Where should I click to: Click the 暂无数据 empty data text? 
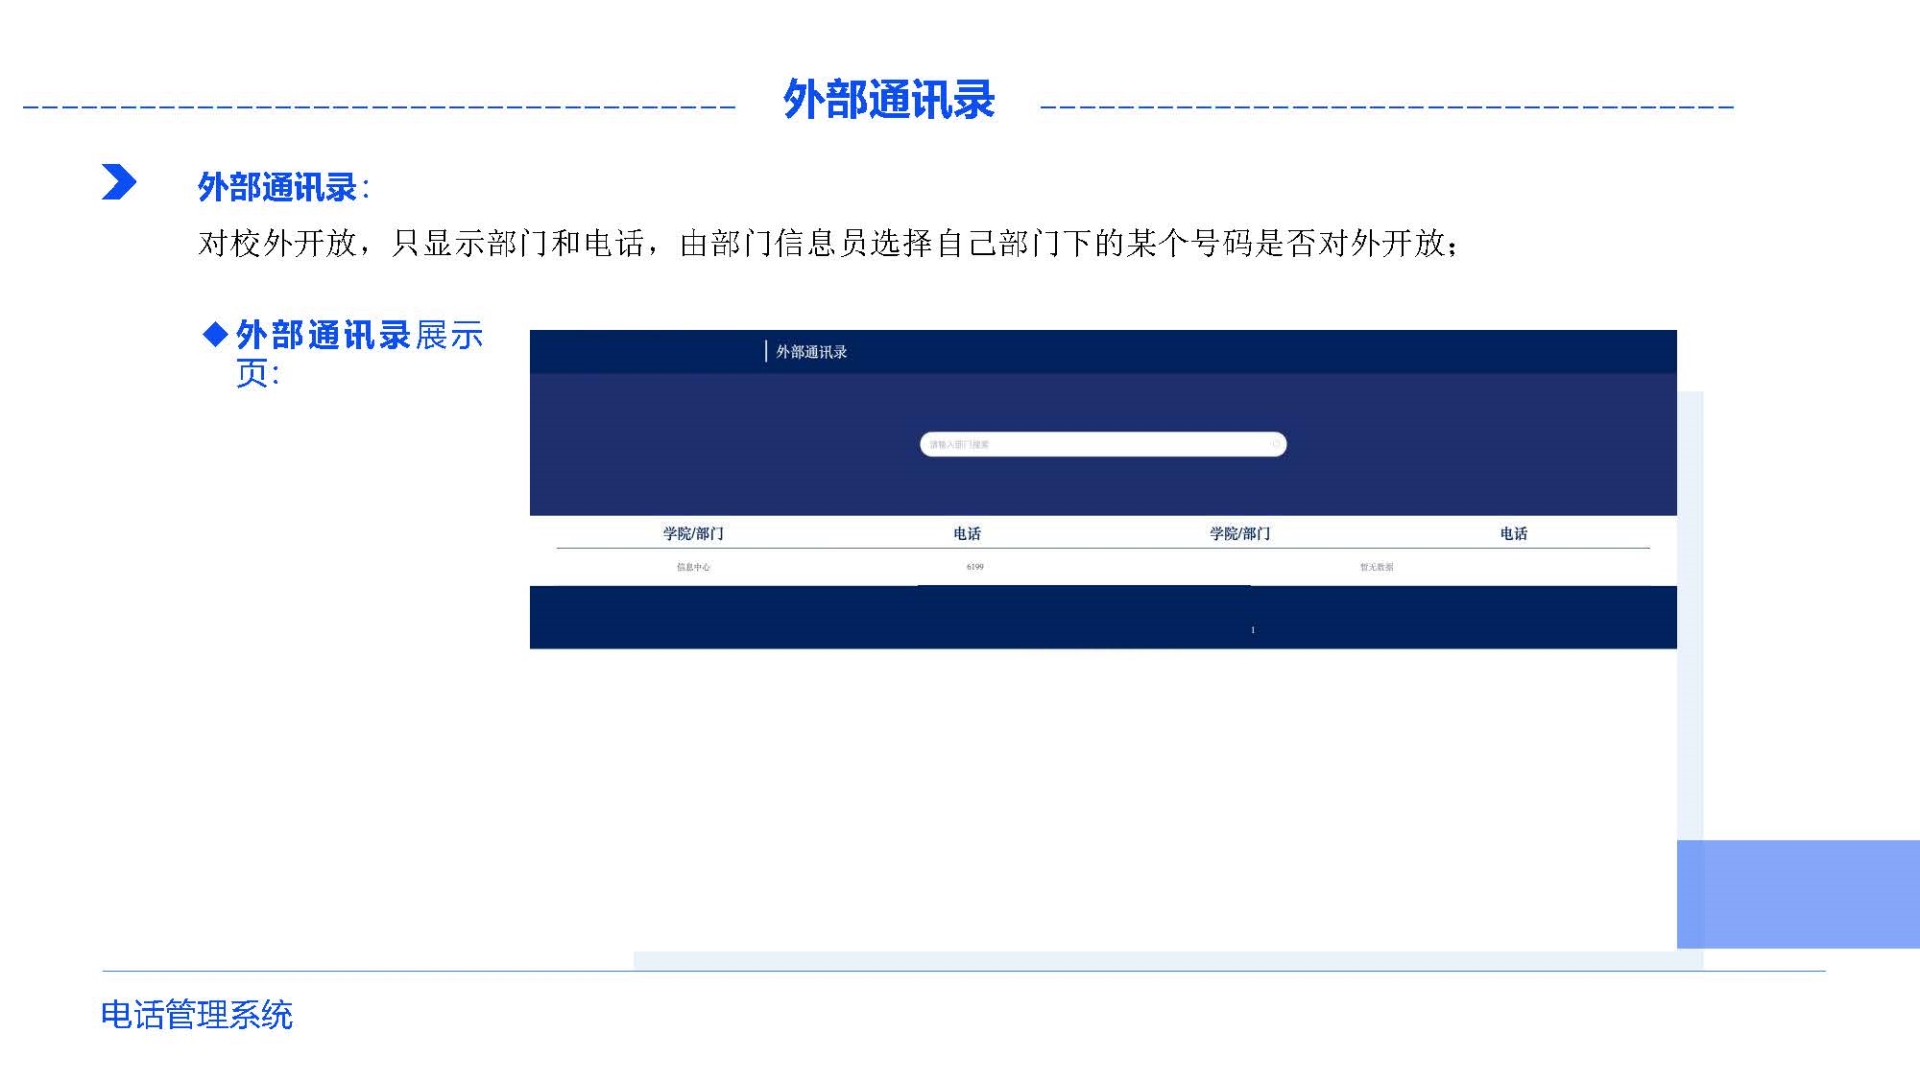tap(1376, 567)
